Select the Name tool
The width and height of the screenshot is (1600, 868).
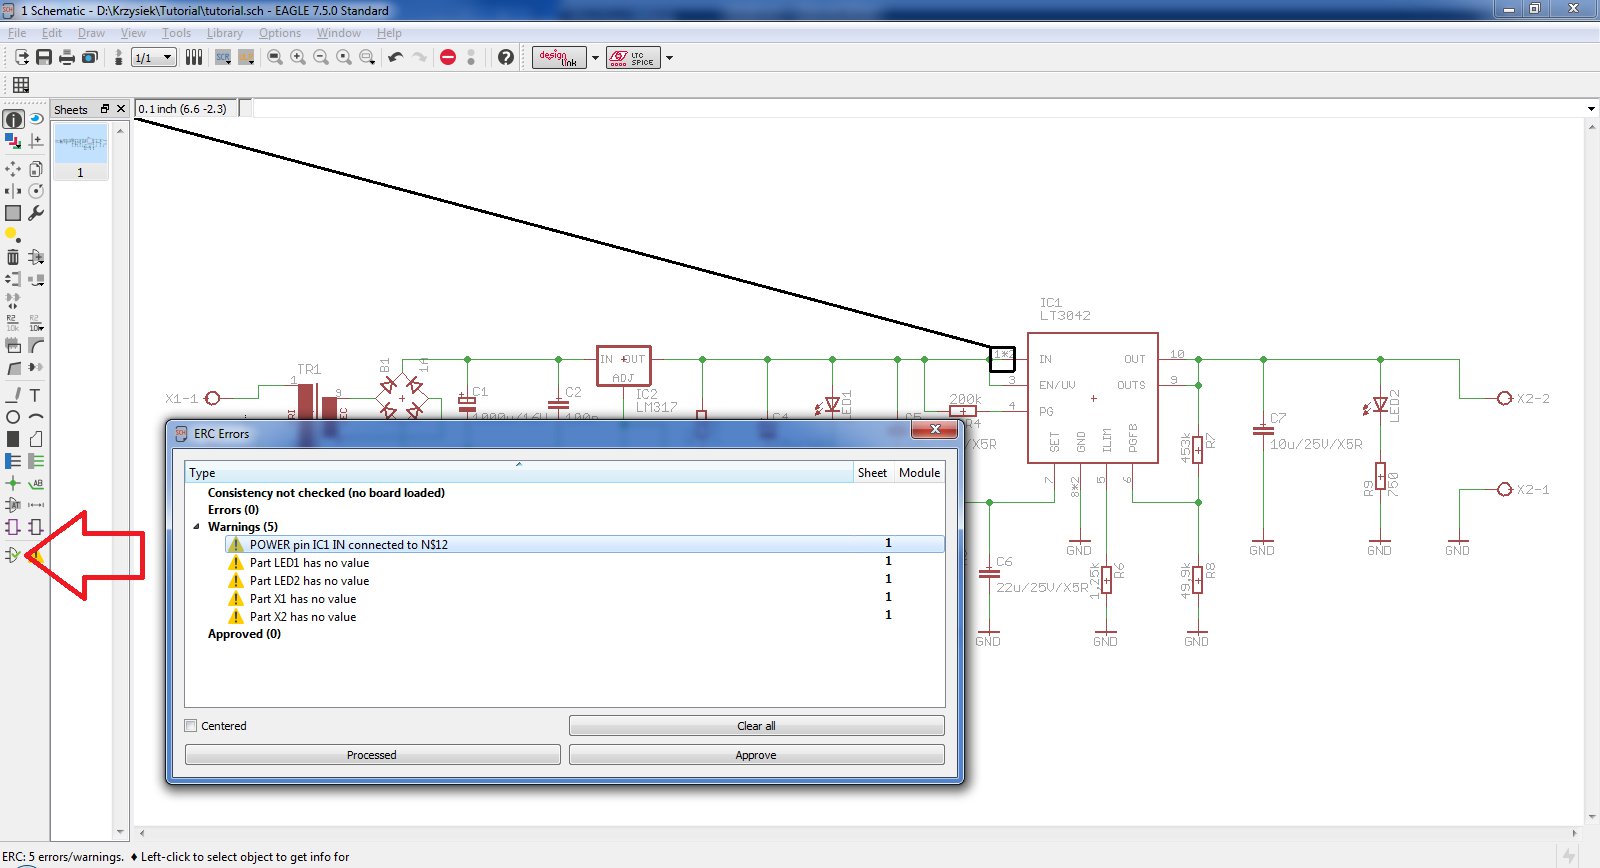pyautogui.click(x=13, y=322)
